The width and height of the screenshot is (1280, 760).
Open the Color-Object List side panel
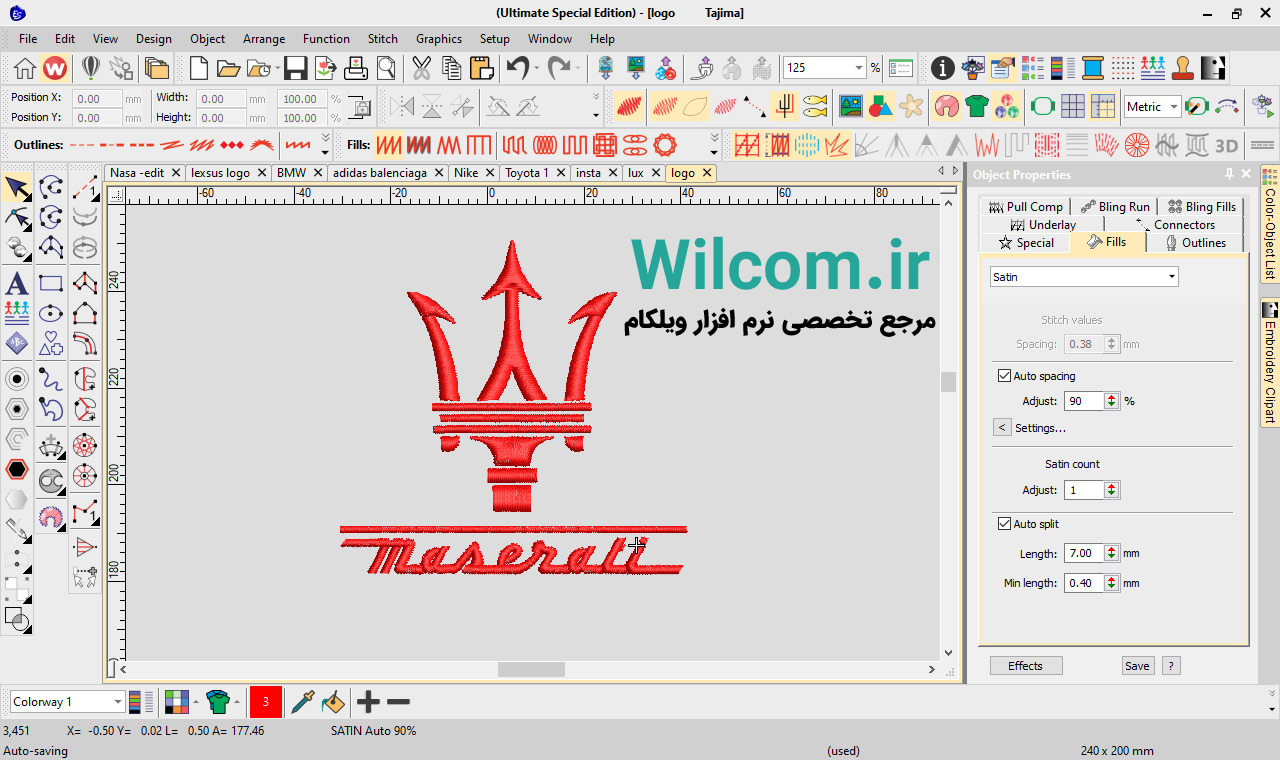coord(1270,225)
